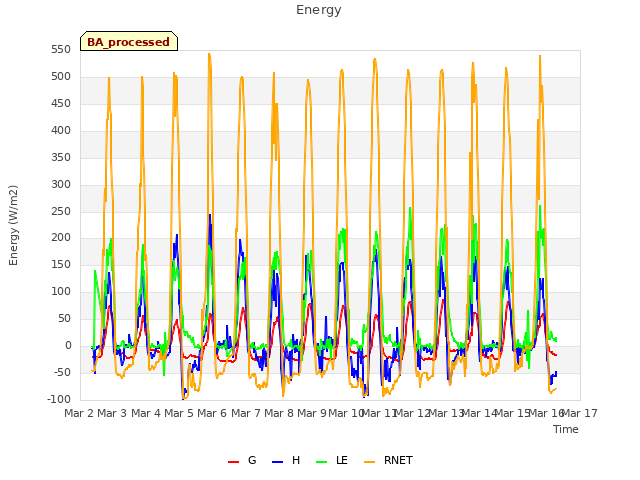Click the H legend blue swatch
This screenshot has height=480, width=640.
pos(278,462)
